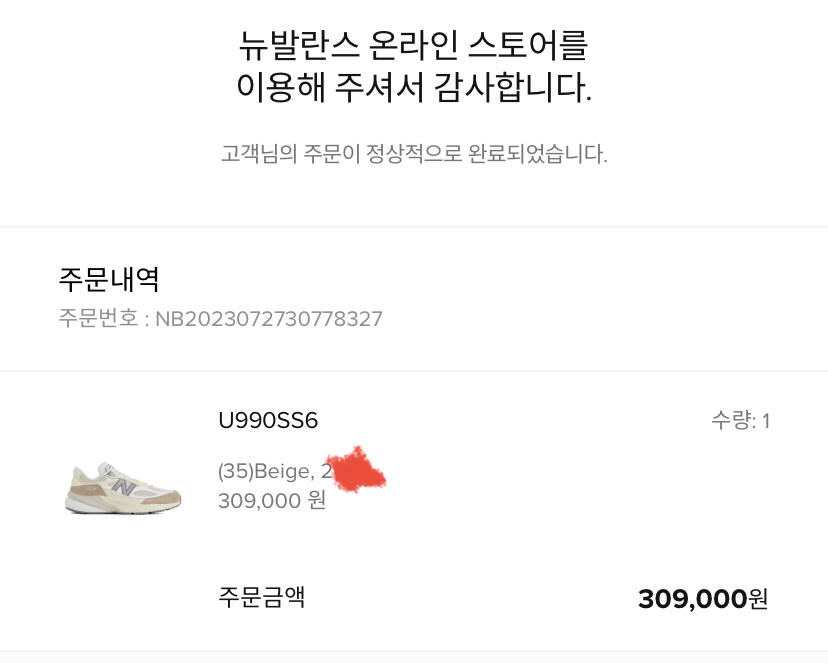Click the bold 309,000원 order total
The height and width of the screenshot is (663, 828).
(703, 599)
